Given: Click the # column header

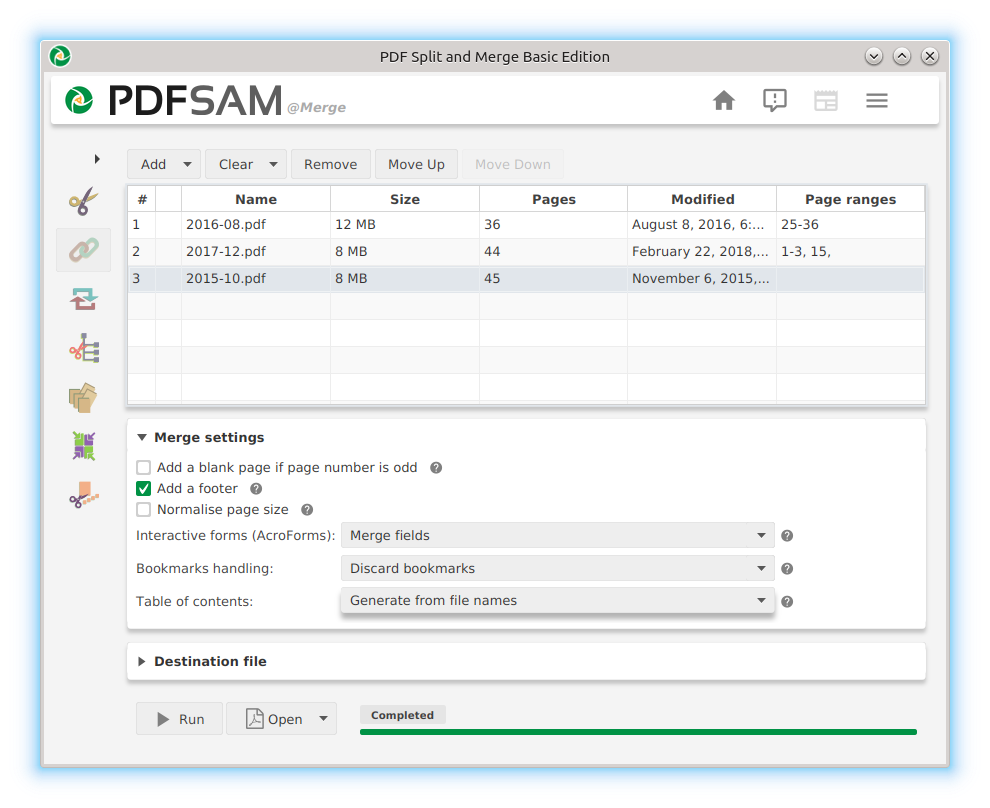Looking at the screenshot, I should [x=142, y=199].
